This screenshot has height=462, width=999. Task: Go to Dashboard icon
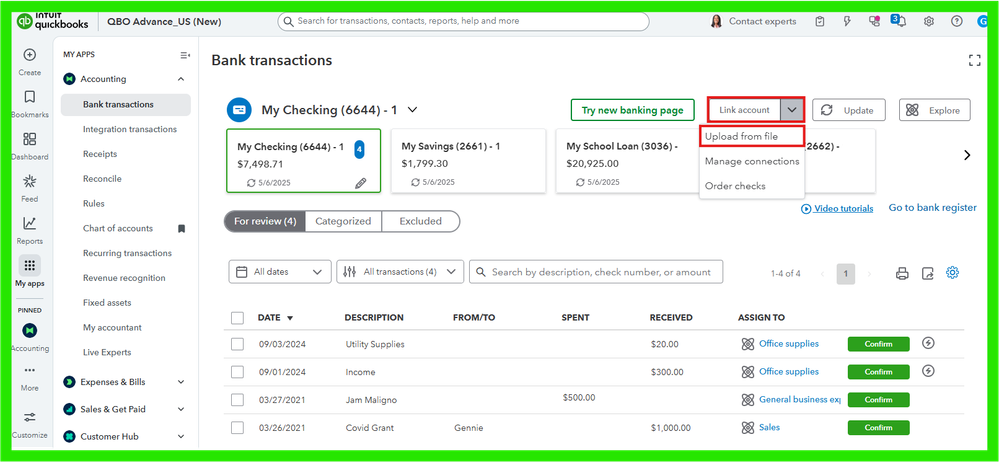[29, 139]
